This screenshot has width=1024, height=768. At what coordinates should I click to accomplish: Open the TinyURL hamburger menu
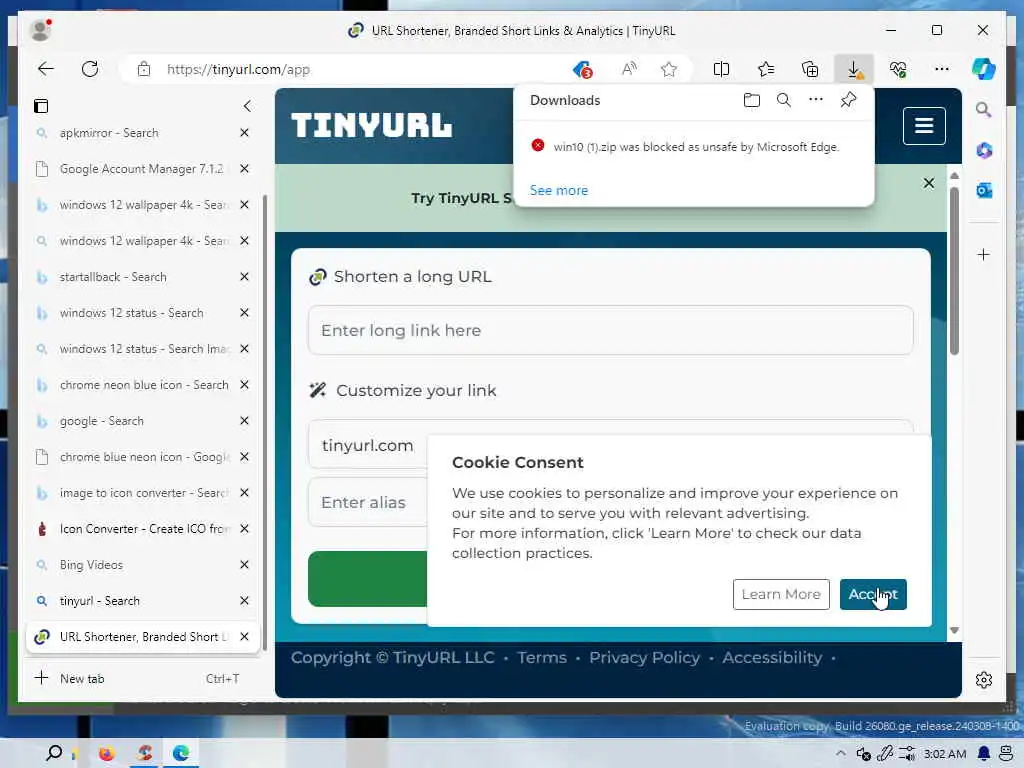pos(923,125)
